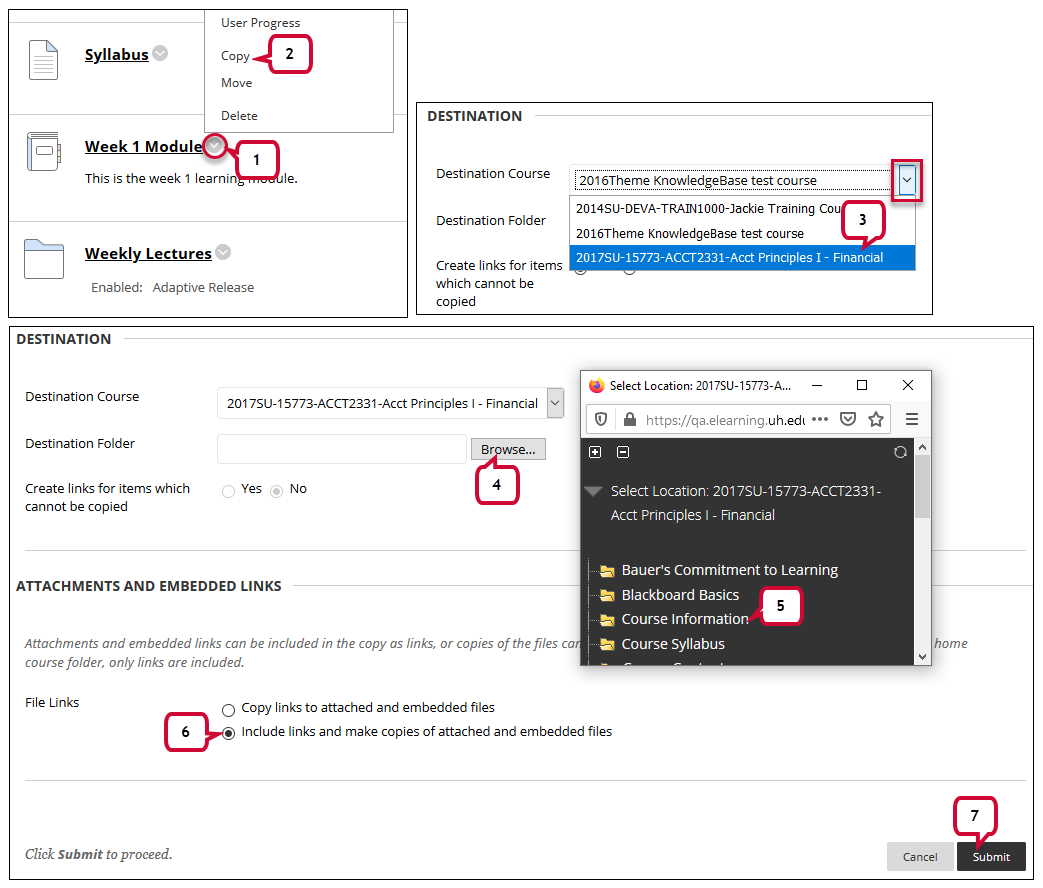Open Weekly Lectures options chevron
1043x888 pixels.
pyautogui.click(x=224, y=252)
